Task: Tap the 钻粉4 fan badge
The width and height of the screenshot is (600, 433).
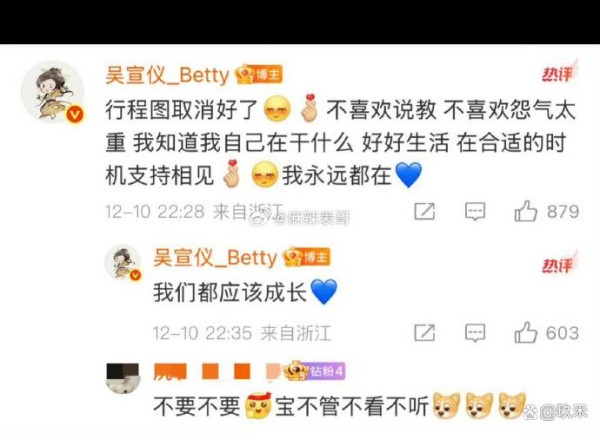Action: pyautogui.click(x=315, y=371)
